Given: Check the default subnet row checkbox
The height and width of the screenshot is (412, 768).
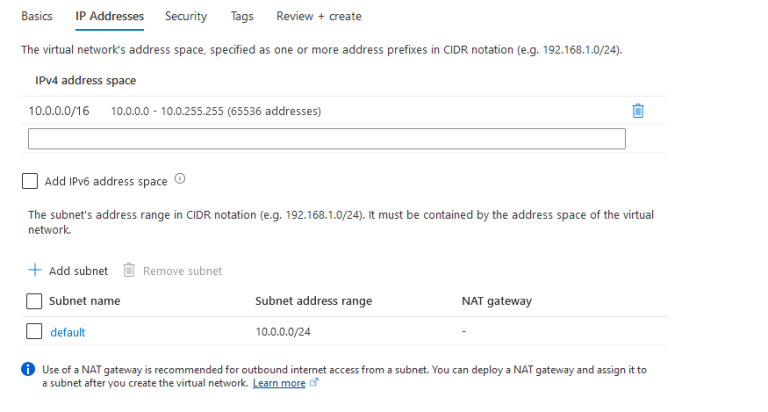Looking at the screenshot, I should [x=34, y=332].
